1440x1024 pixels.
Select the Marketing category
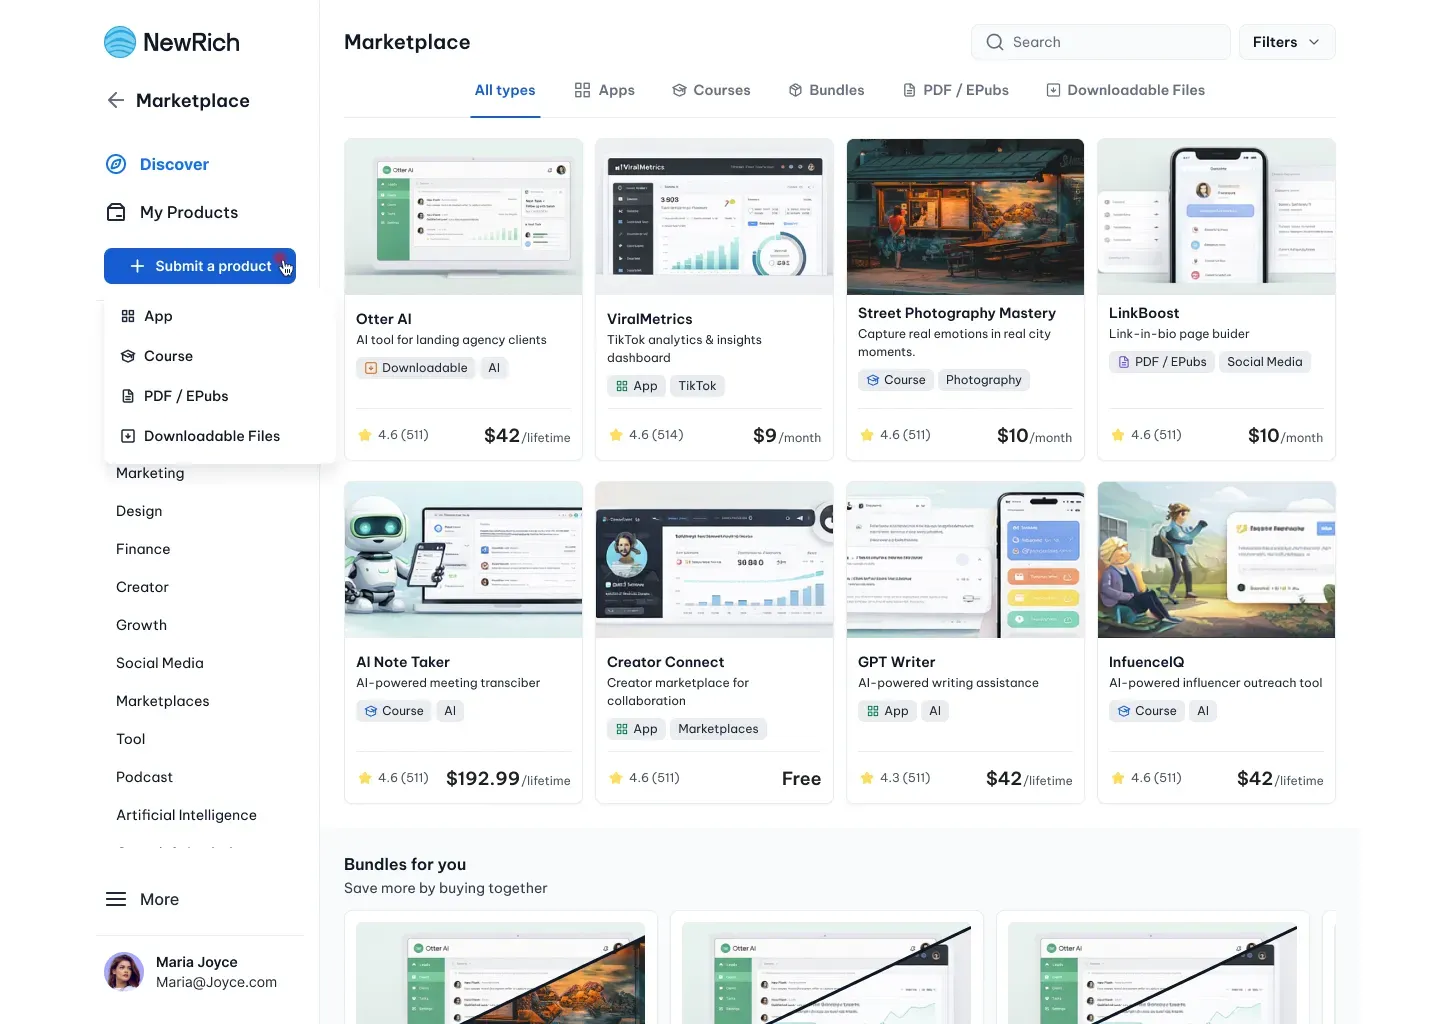tap(150, 473)
